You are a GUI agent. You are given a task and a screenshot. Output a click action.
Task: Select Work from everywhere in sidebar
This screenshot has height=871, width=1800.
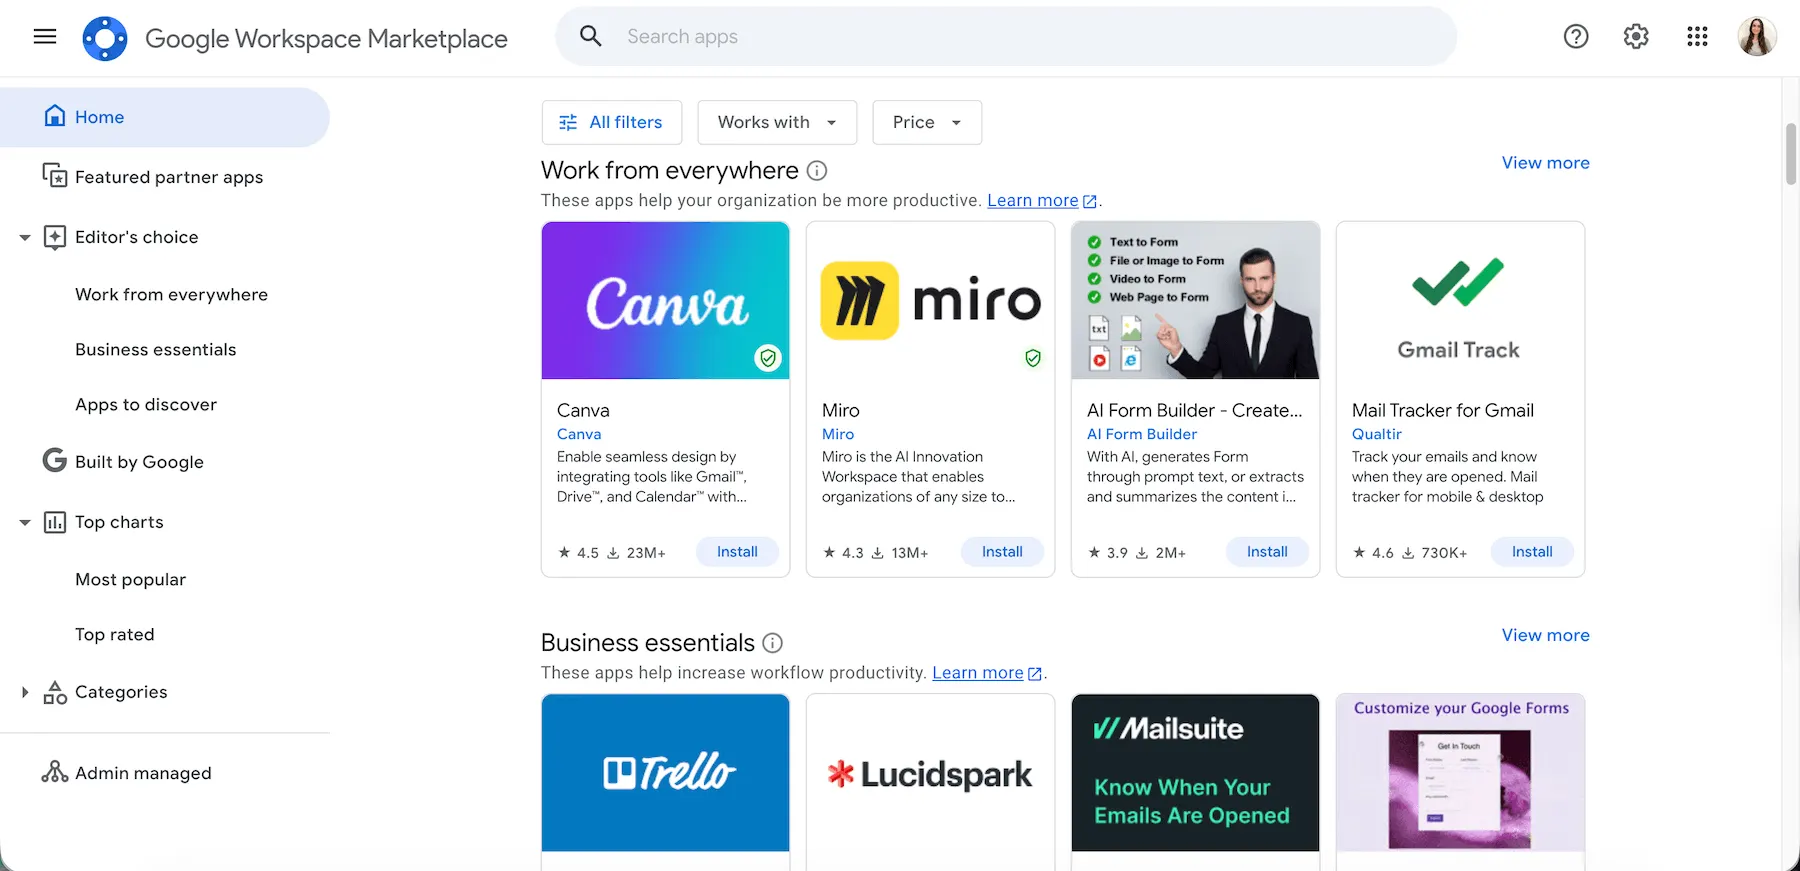171,294
